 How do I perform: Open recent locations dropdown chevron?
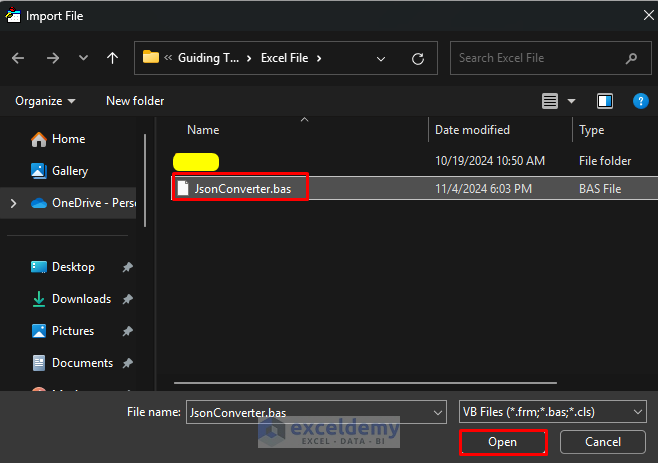[x=84, y=58]
